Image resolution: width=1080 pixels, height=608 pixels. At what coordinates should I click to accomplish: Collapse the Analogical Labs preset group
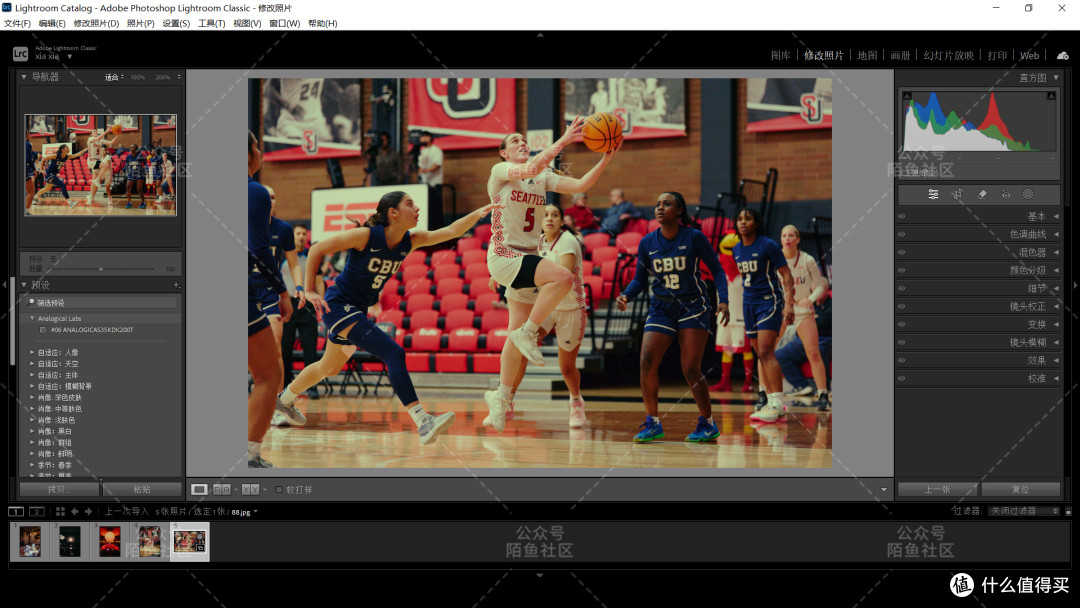(x=32, y=318)
